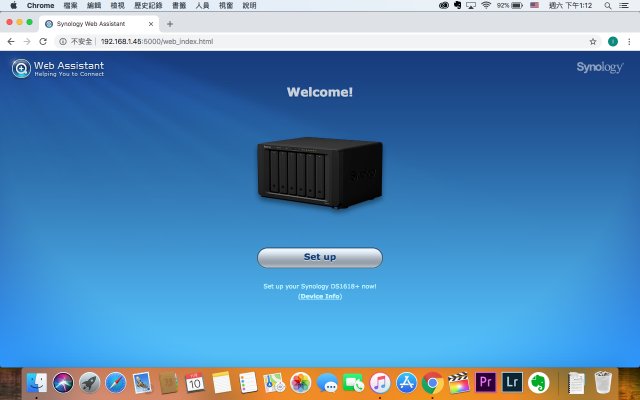
Task: Click the Web Assistant logo
Action: [x=58, y=68]
